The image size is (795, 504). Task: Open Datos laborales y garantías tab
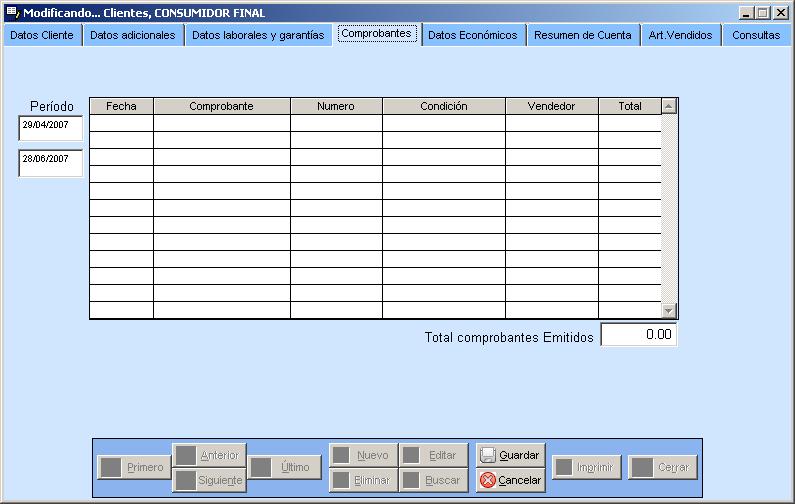[258, 35]
